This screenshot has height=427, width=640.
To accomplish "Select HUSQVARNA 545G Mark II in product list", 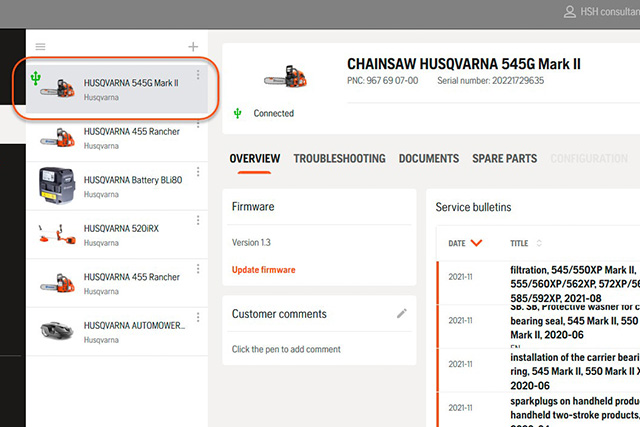I will pyautogui.click(x=117, y=89).
